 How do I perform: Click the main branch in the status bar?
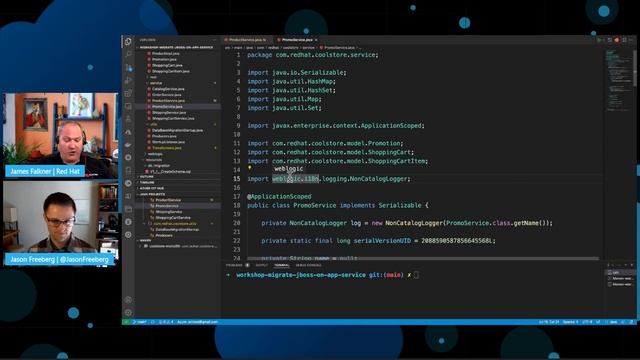(140, 322)
